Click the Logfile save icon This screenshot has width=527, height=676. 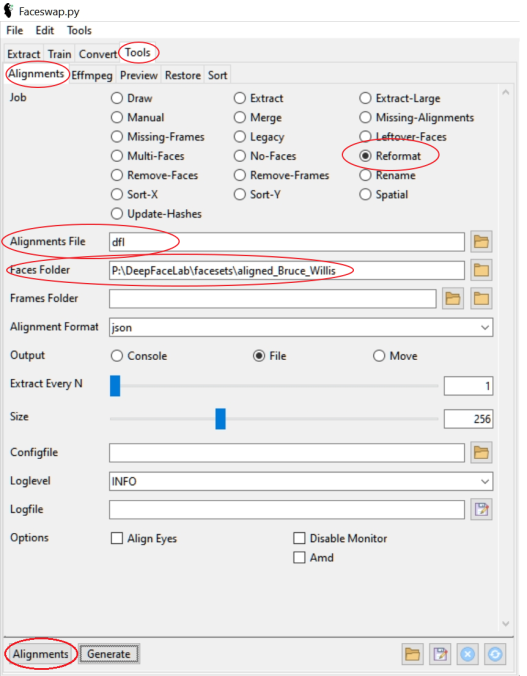tap(481, 510)
